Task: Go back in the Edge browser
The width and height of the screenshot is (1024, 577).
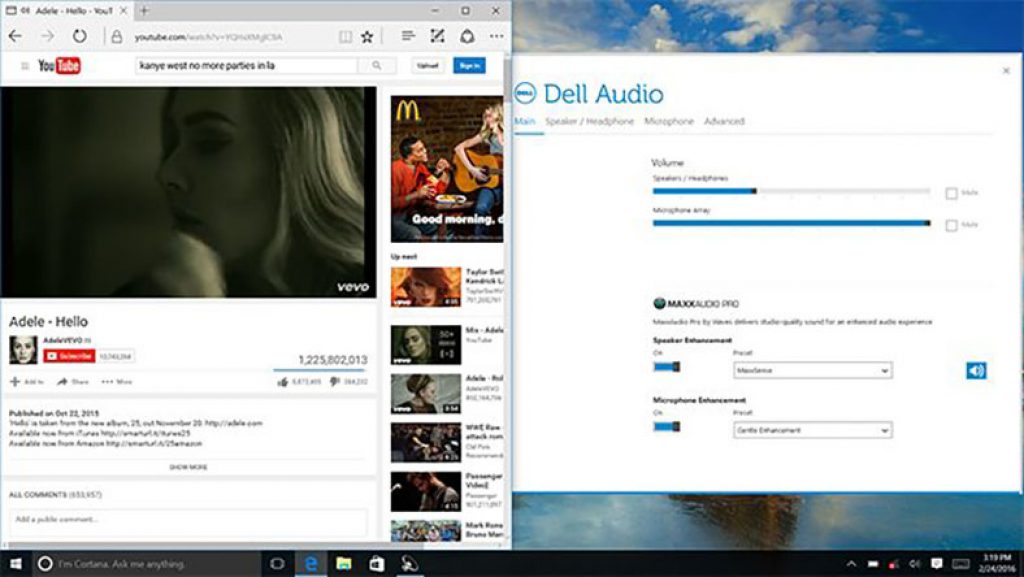Action: point(15,37)
